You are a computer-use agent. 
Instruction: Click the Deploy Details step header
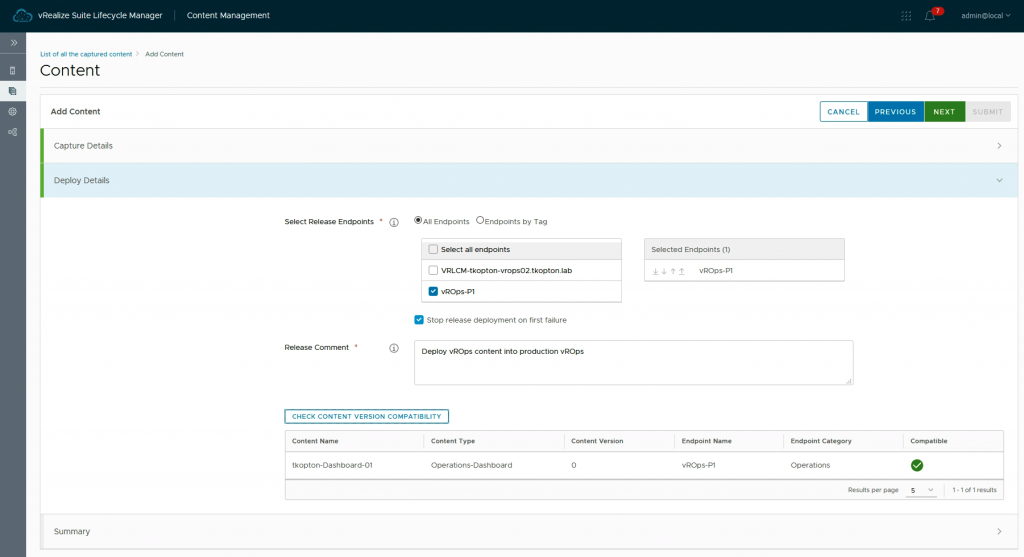coord(529,180)
